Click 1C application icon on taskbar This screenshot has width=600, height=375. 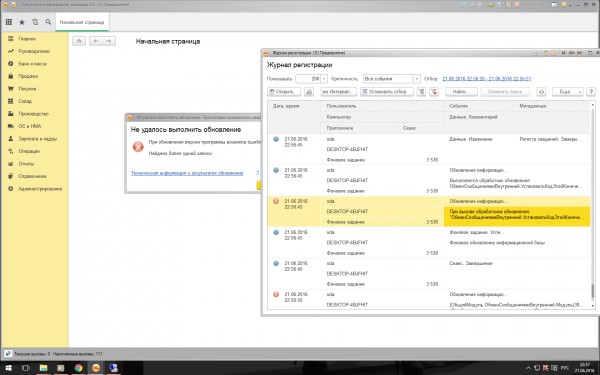[96, 368]
